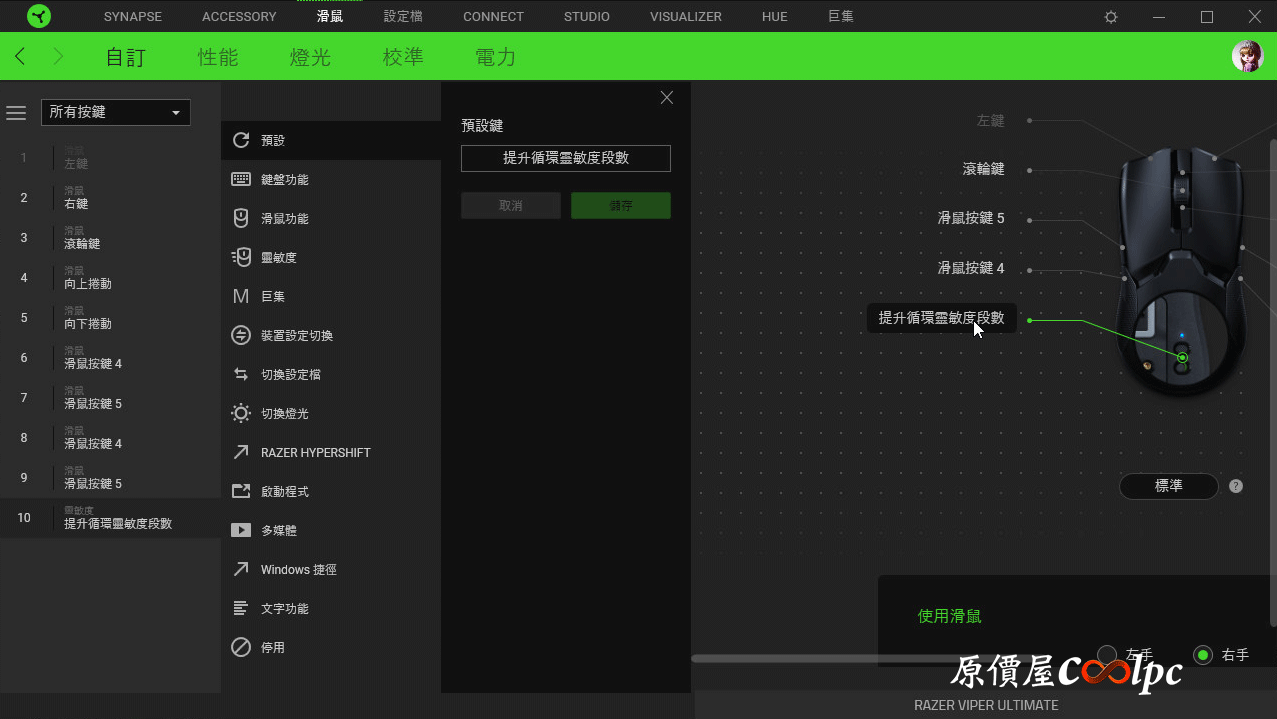Open the VISUALIZER tab
The image size is (1277, 719).
pyautogui.click(x=686, y=17)
